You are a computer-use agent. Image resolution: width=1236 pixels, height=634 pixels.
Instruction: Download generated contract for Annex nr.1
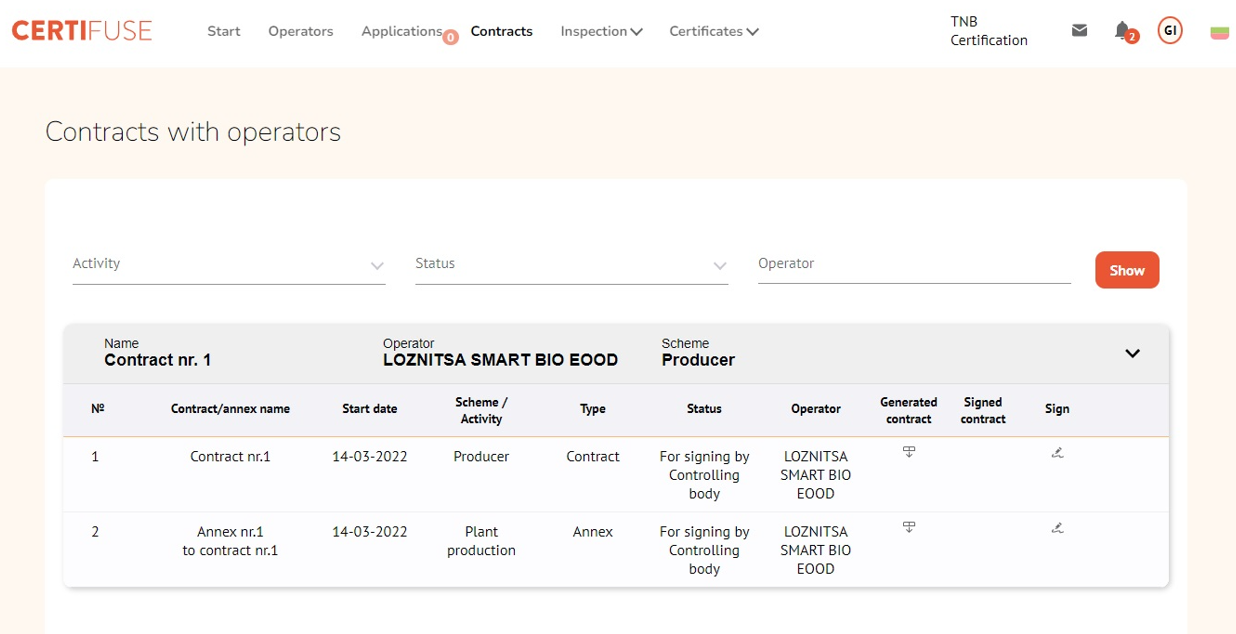point(909,528)
